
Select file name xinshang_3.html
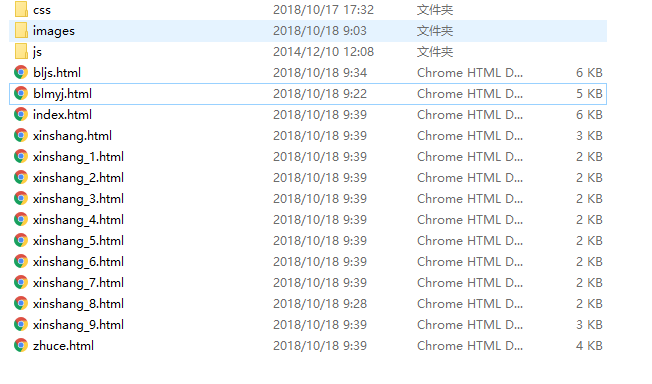pyautogui.click(x=78, y=199)
